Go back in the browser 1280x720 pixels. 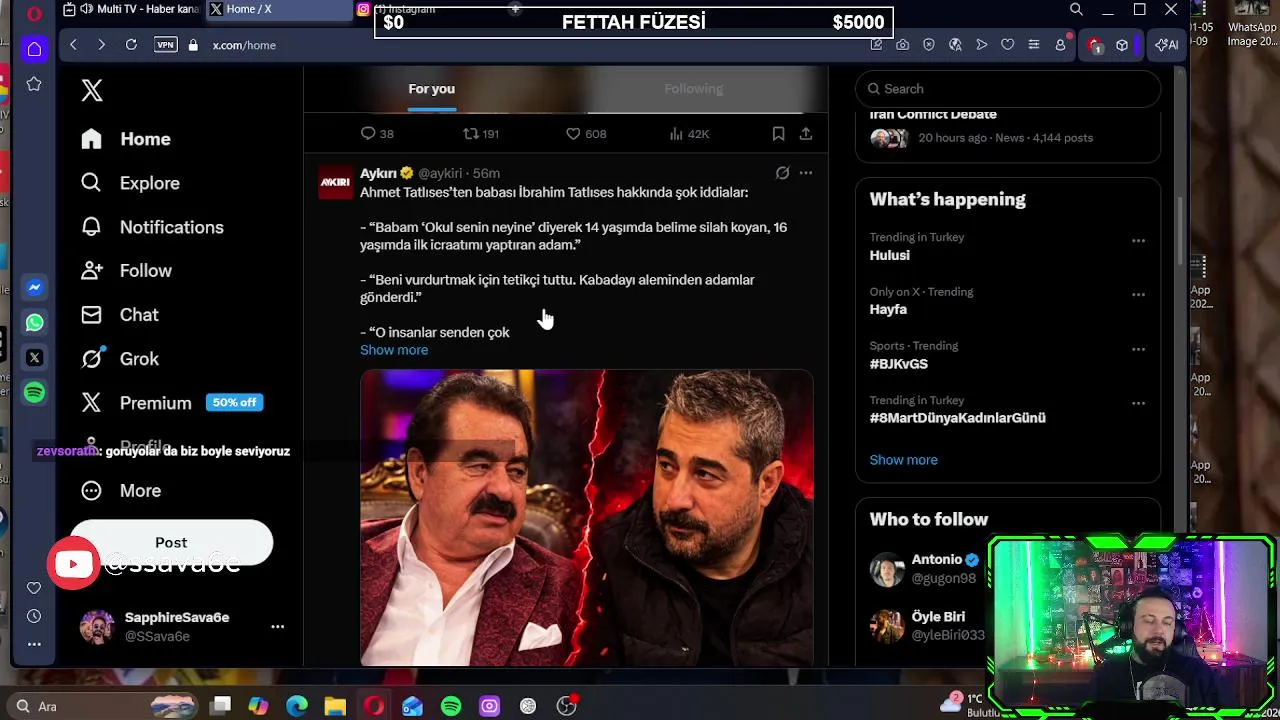coord(73,45)
